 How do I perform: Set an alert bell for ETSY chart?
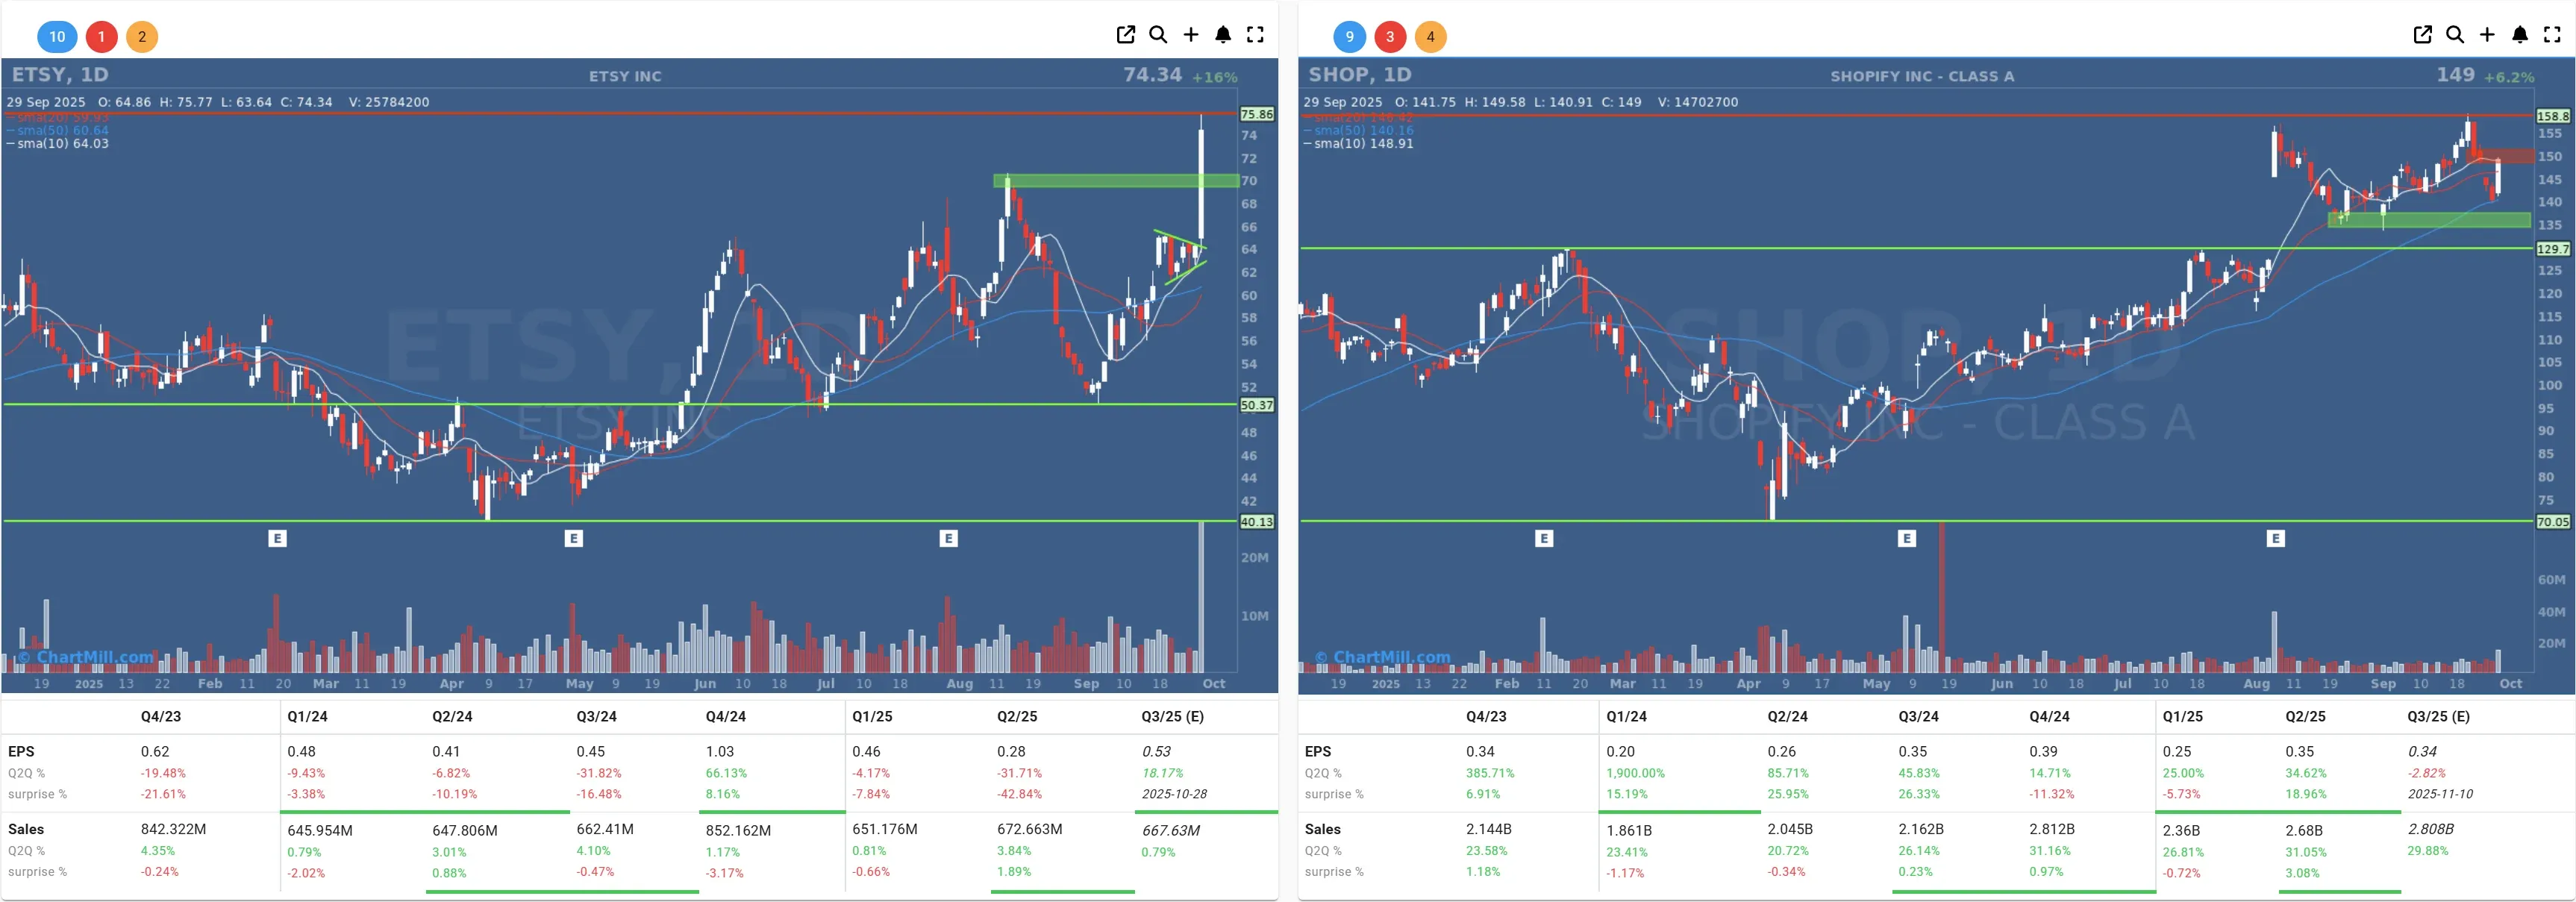pos(1223,35)
